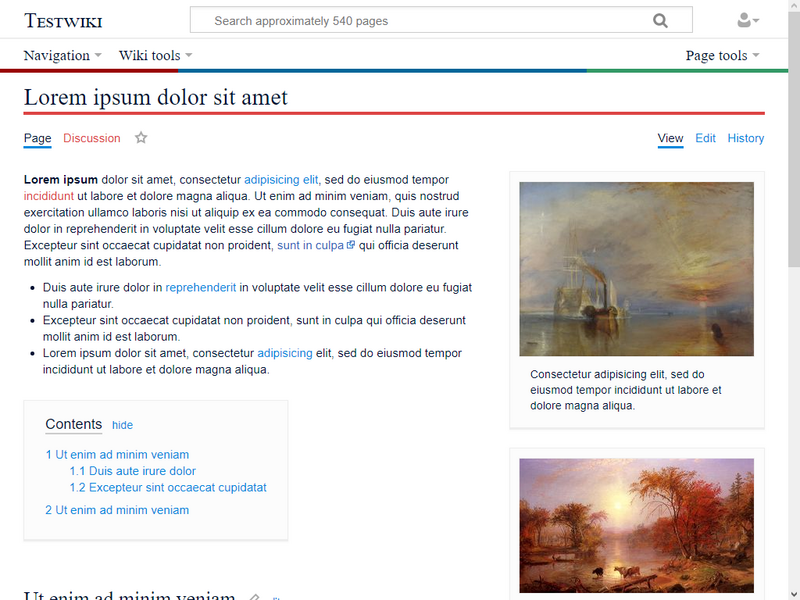
Task: Click the Edit link
Action: tap(705, 138)
